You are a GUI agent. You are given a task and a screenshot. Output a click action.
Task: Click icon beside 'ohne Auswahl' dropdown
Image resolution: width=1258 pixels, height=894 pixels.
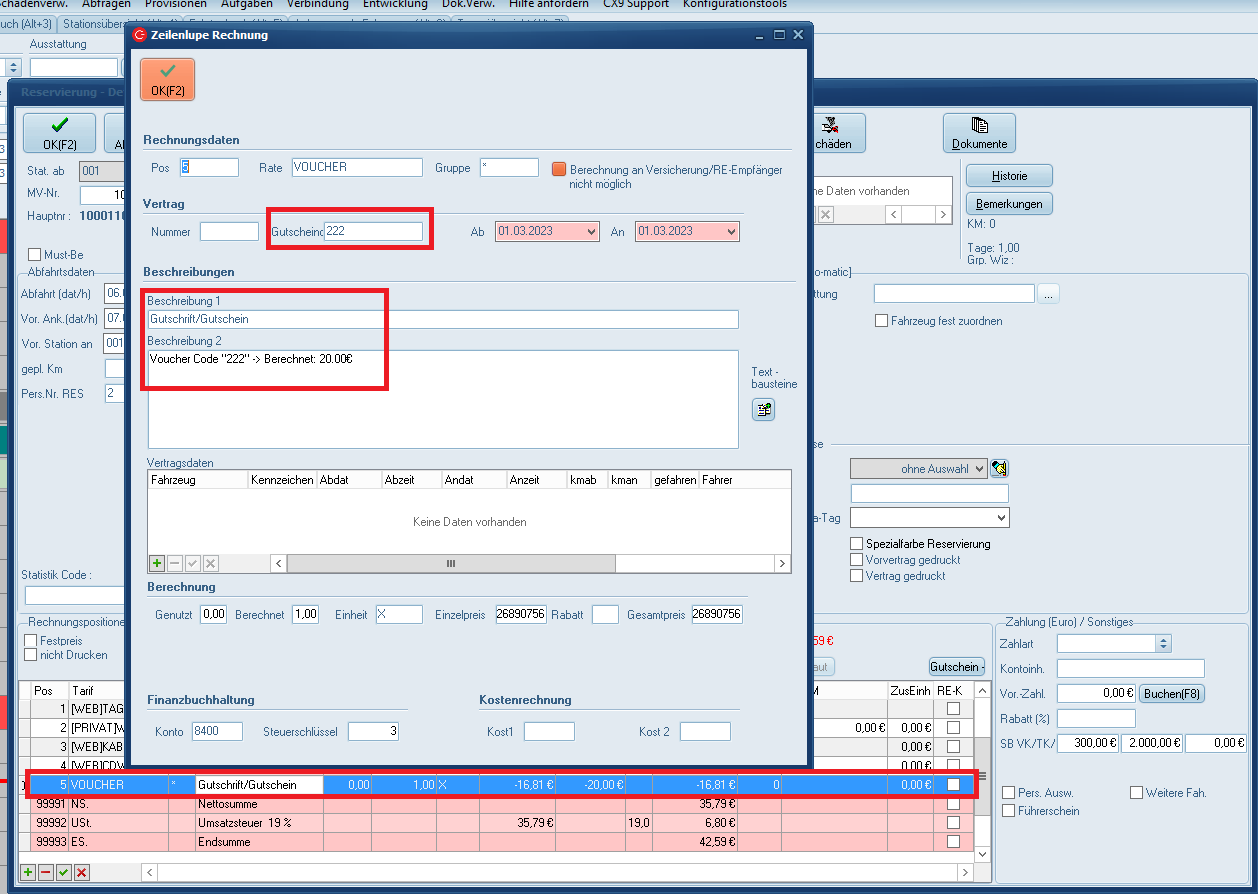pyautogui.click(x=999, y=468)
